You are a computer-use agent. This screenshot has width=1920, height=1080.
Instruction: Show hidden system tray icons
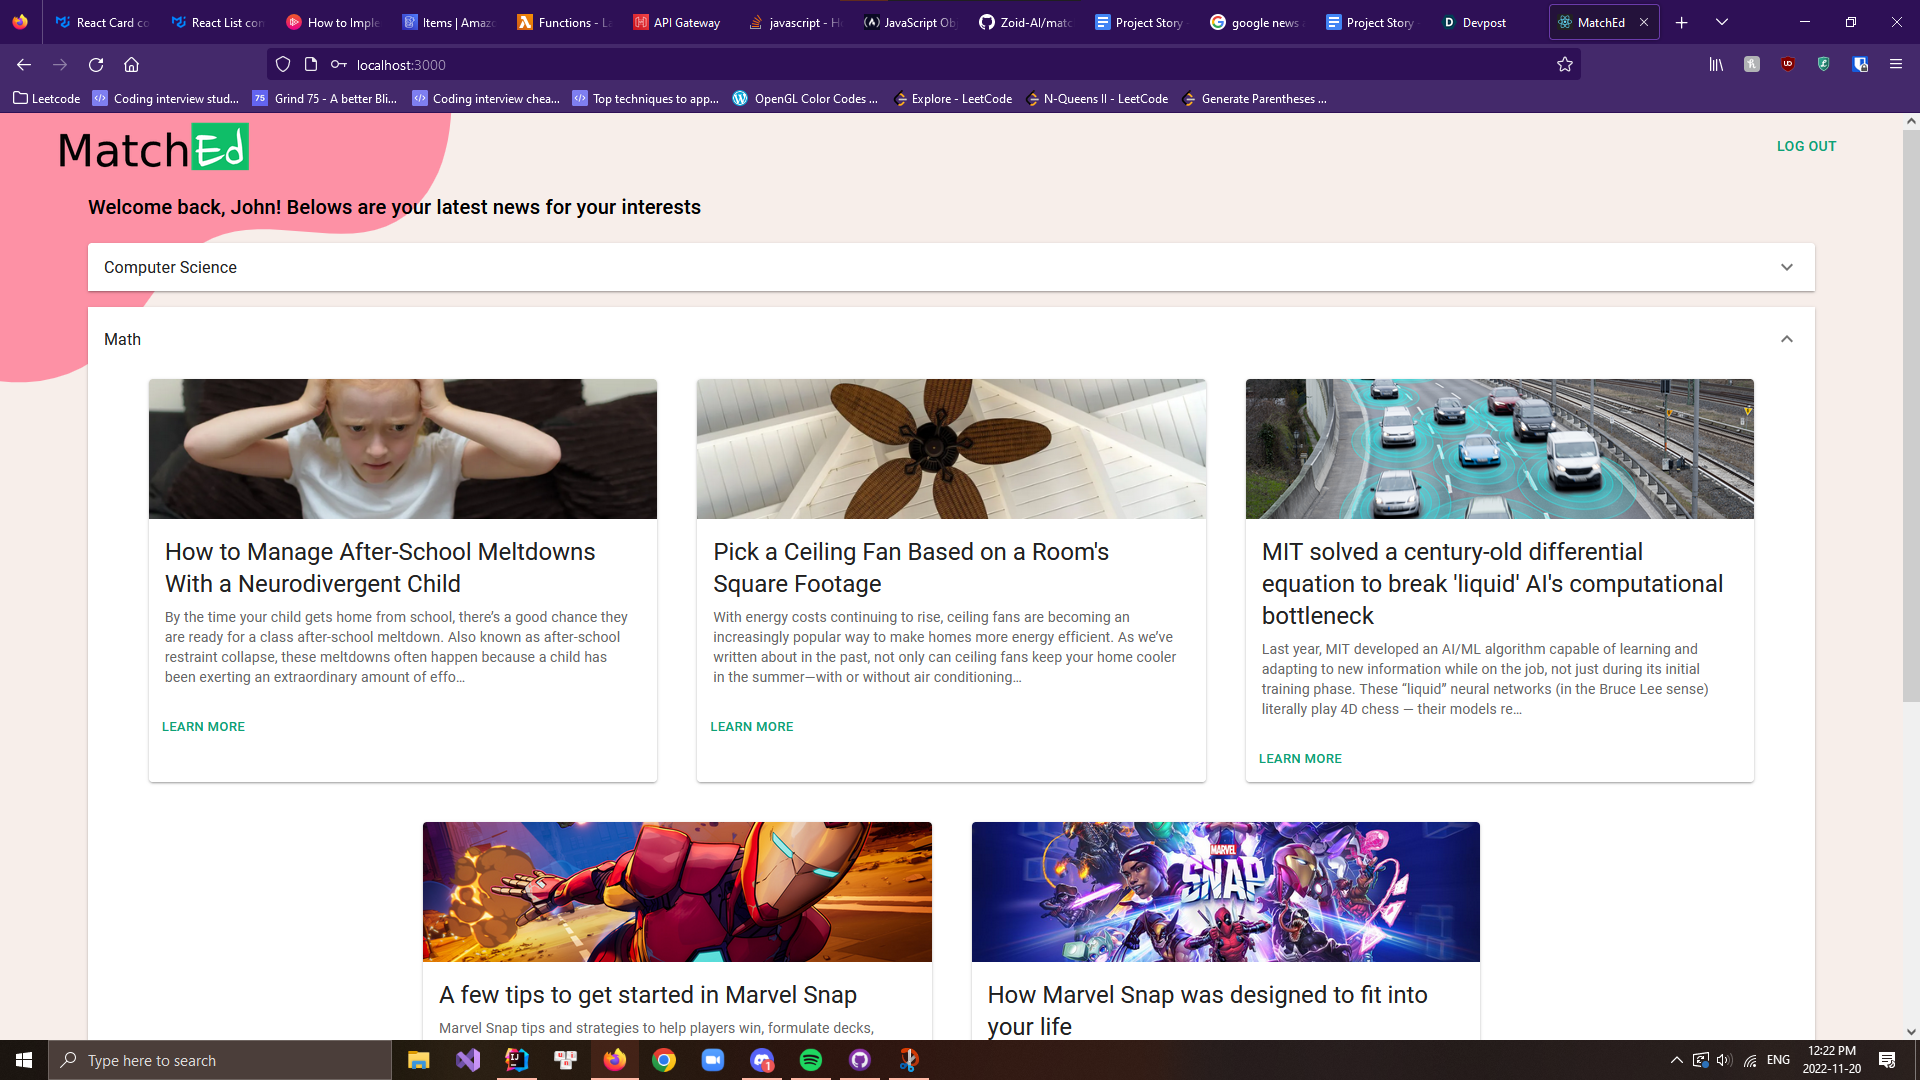pos(1676,1060)
